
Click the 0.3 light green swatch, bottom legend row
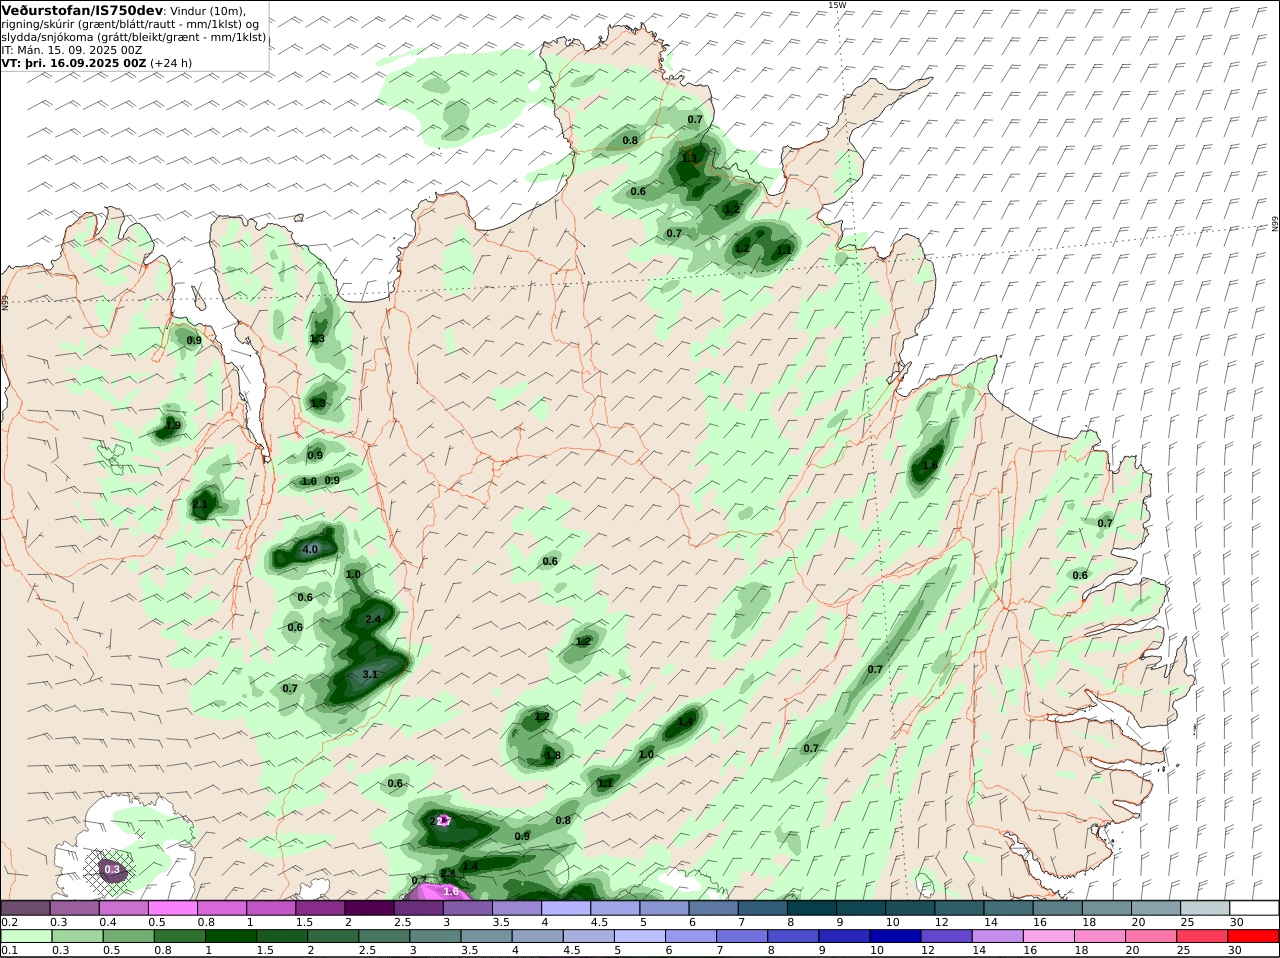click(78, 936)
